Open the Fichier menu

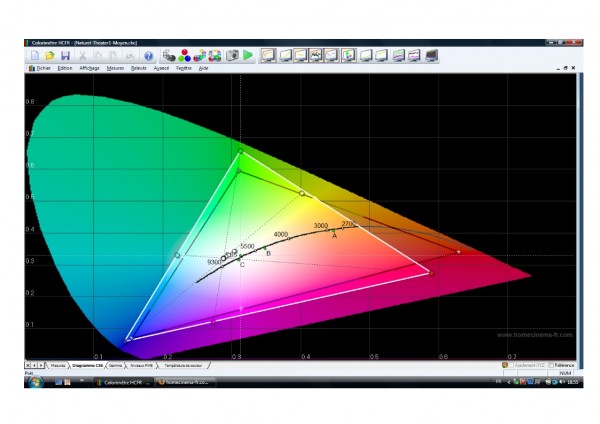40,68
